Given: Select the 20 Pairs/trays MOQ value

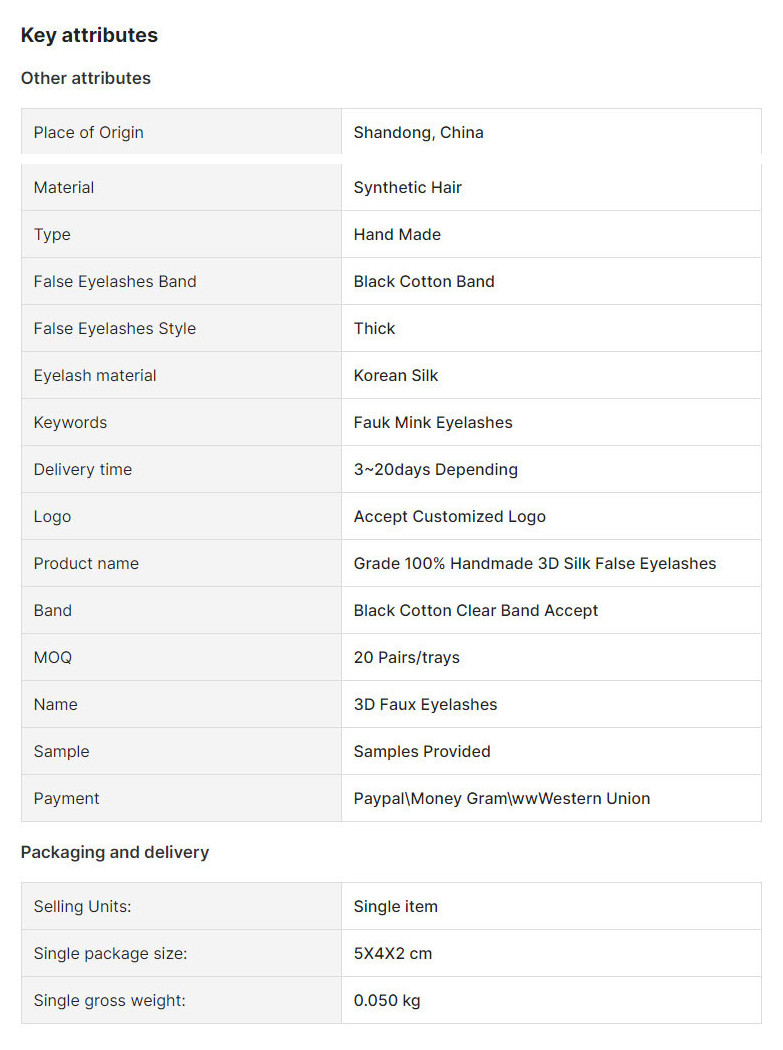Looking at the screenshot, I should (407, 657).
